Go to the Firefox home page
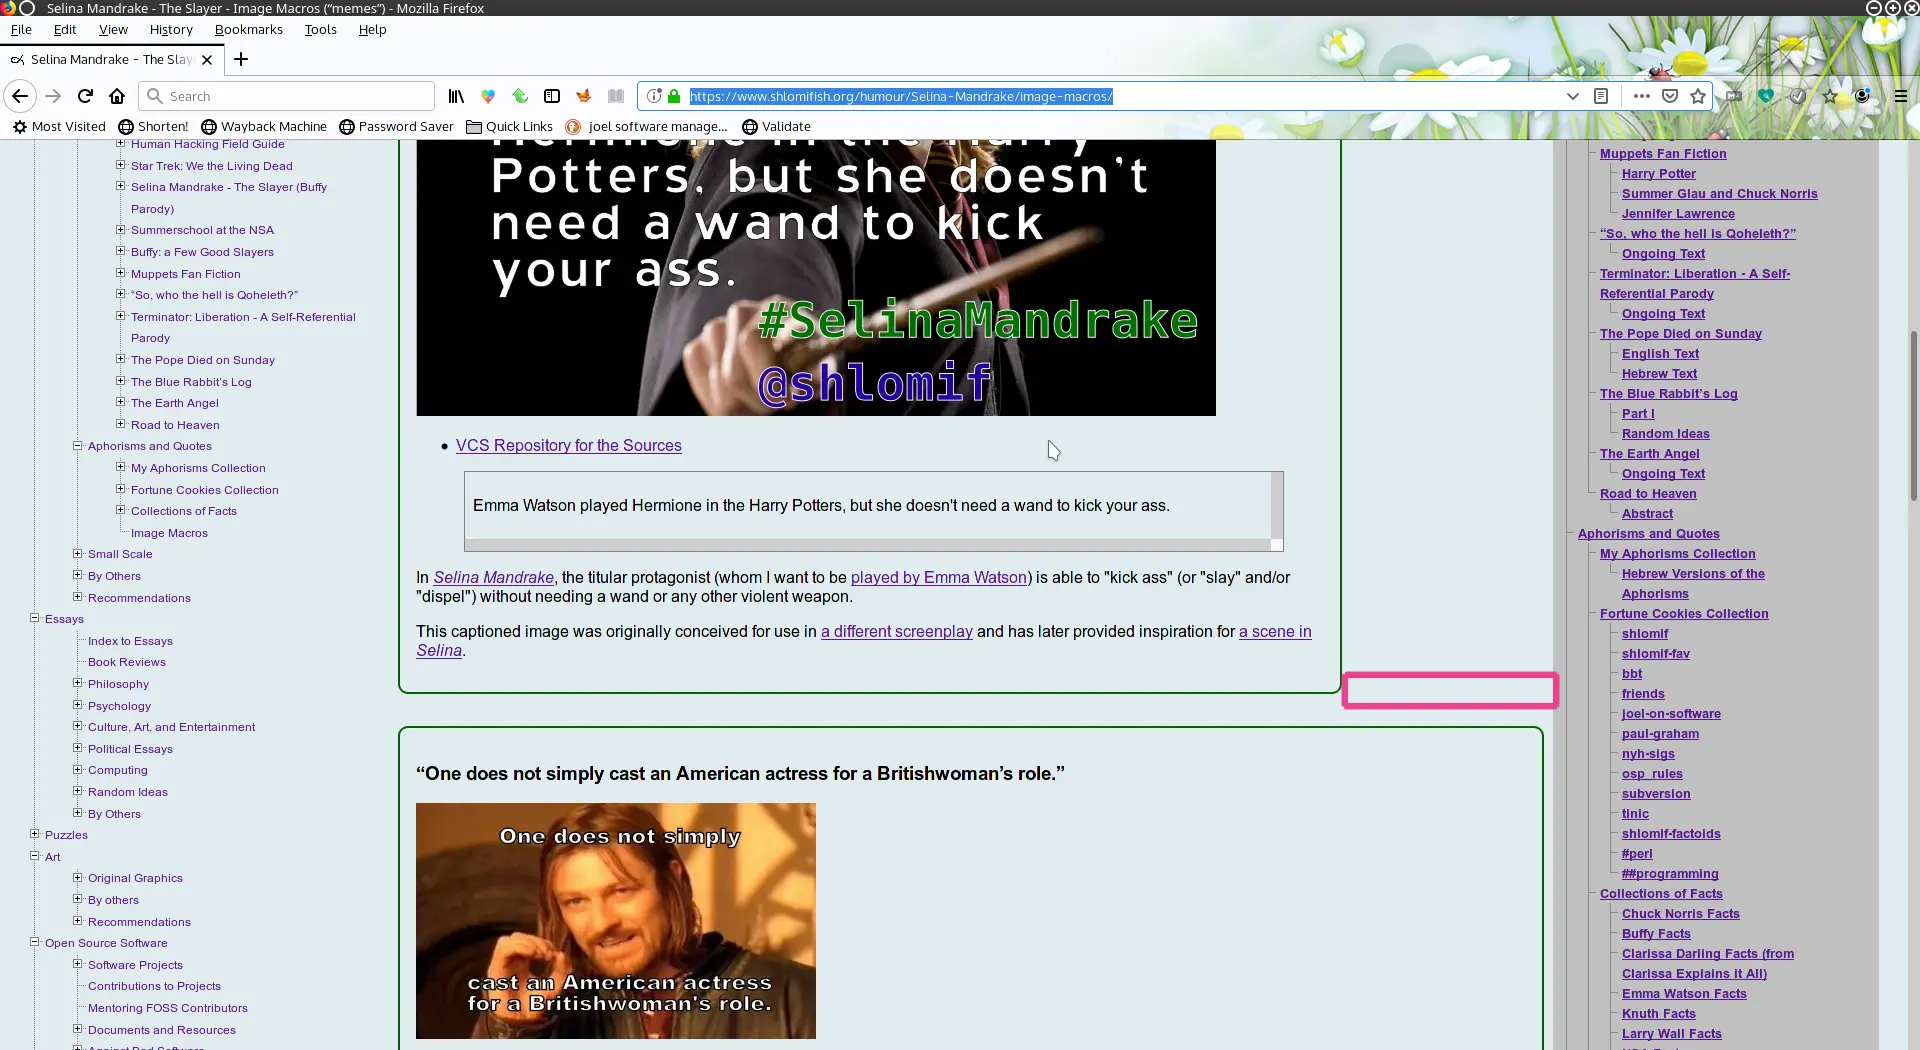The width and height of the screenshot is (1920, 1050). [117, 96]
